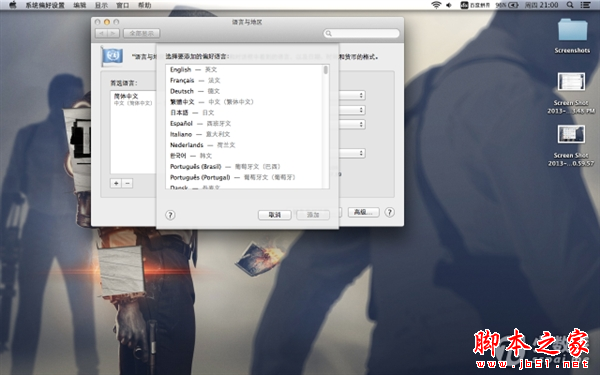Open the third dropdown on right panel

[352, 124]
